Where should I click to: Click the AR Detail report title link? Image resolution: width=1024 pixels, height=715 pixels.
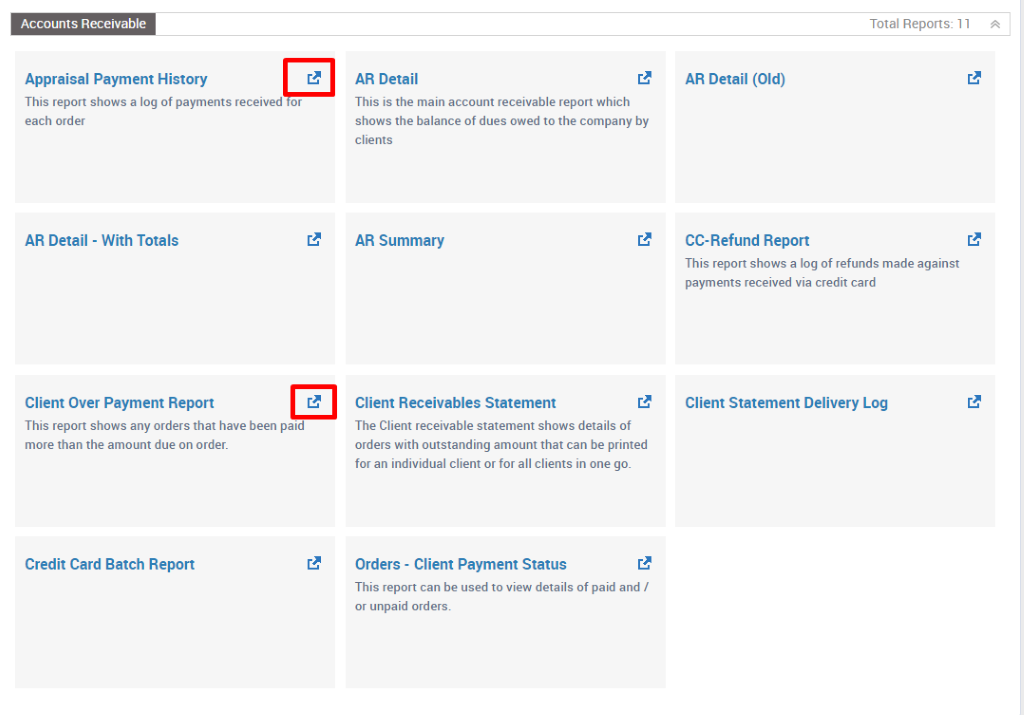pos(386,79)
